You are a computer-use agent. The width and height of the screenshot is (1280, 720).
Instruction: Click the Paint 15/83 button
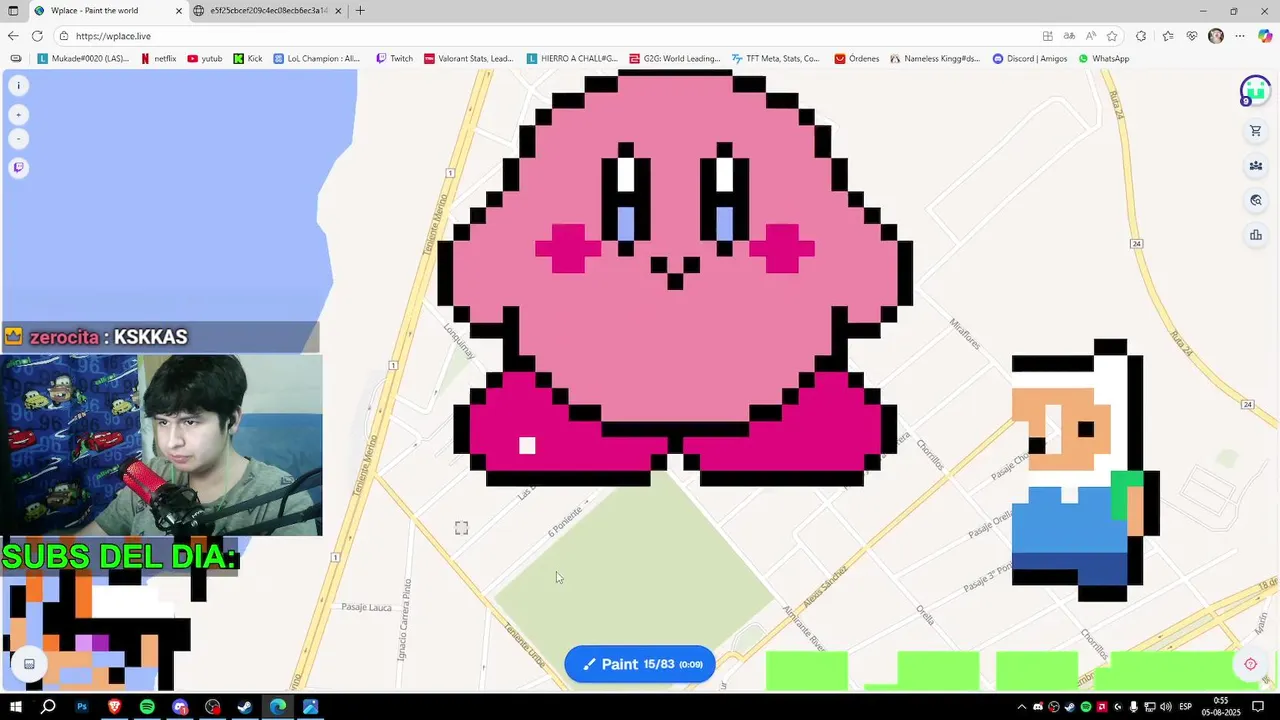[640, 664]
